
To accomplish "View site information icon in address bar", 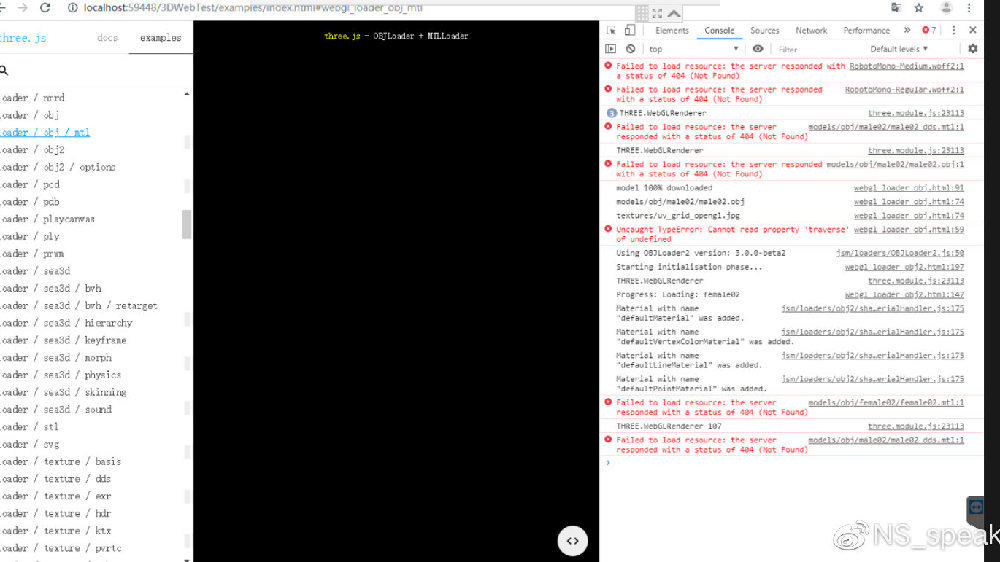I will [73, 8].
